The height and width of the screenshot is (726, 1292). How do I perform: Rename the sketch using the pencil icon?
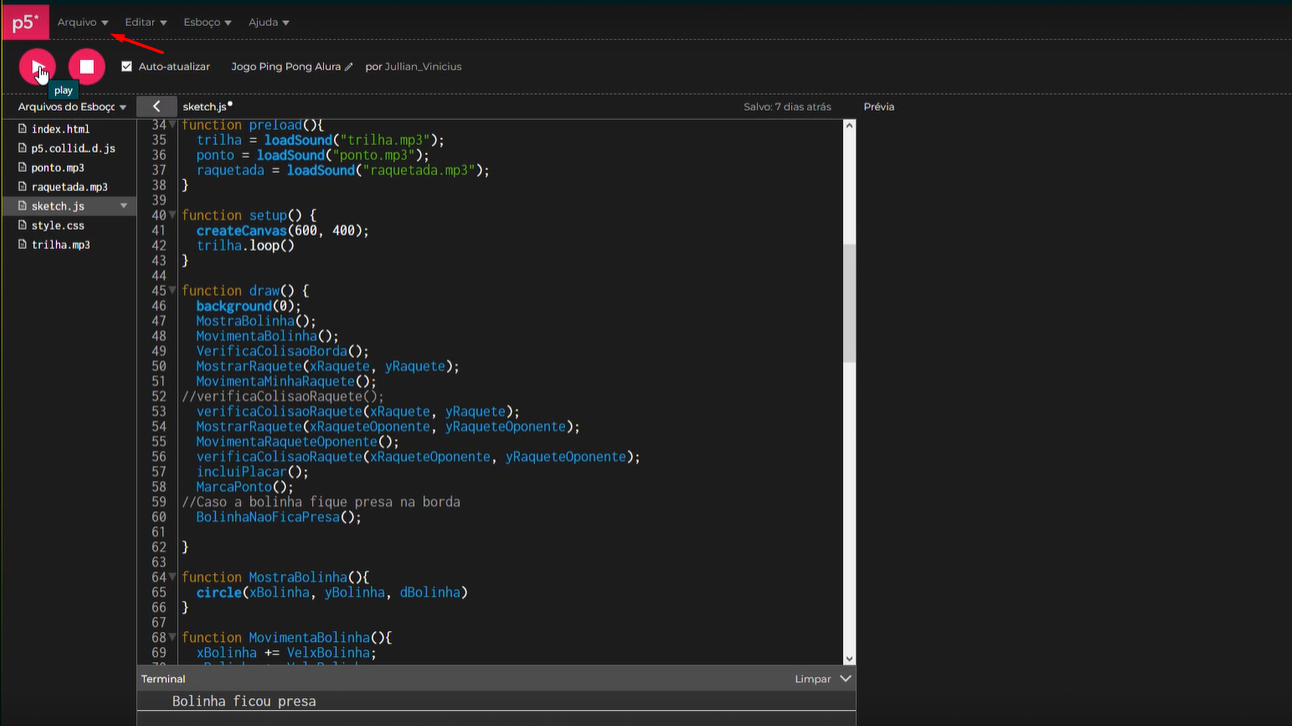pyautogui.click(x=349, y=66)
